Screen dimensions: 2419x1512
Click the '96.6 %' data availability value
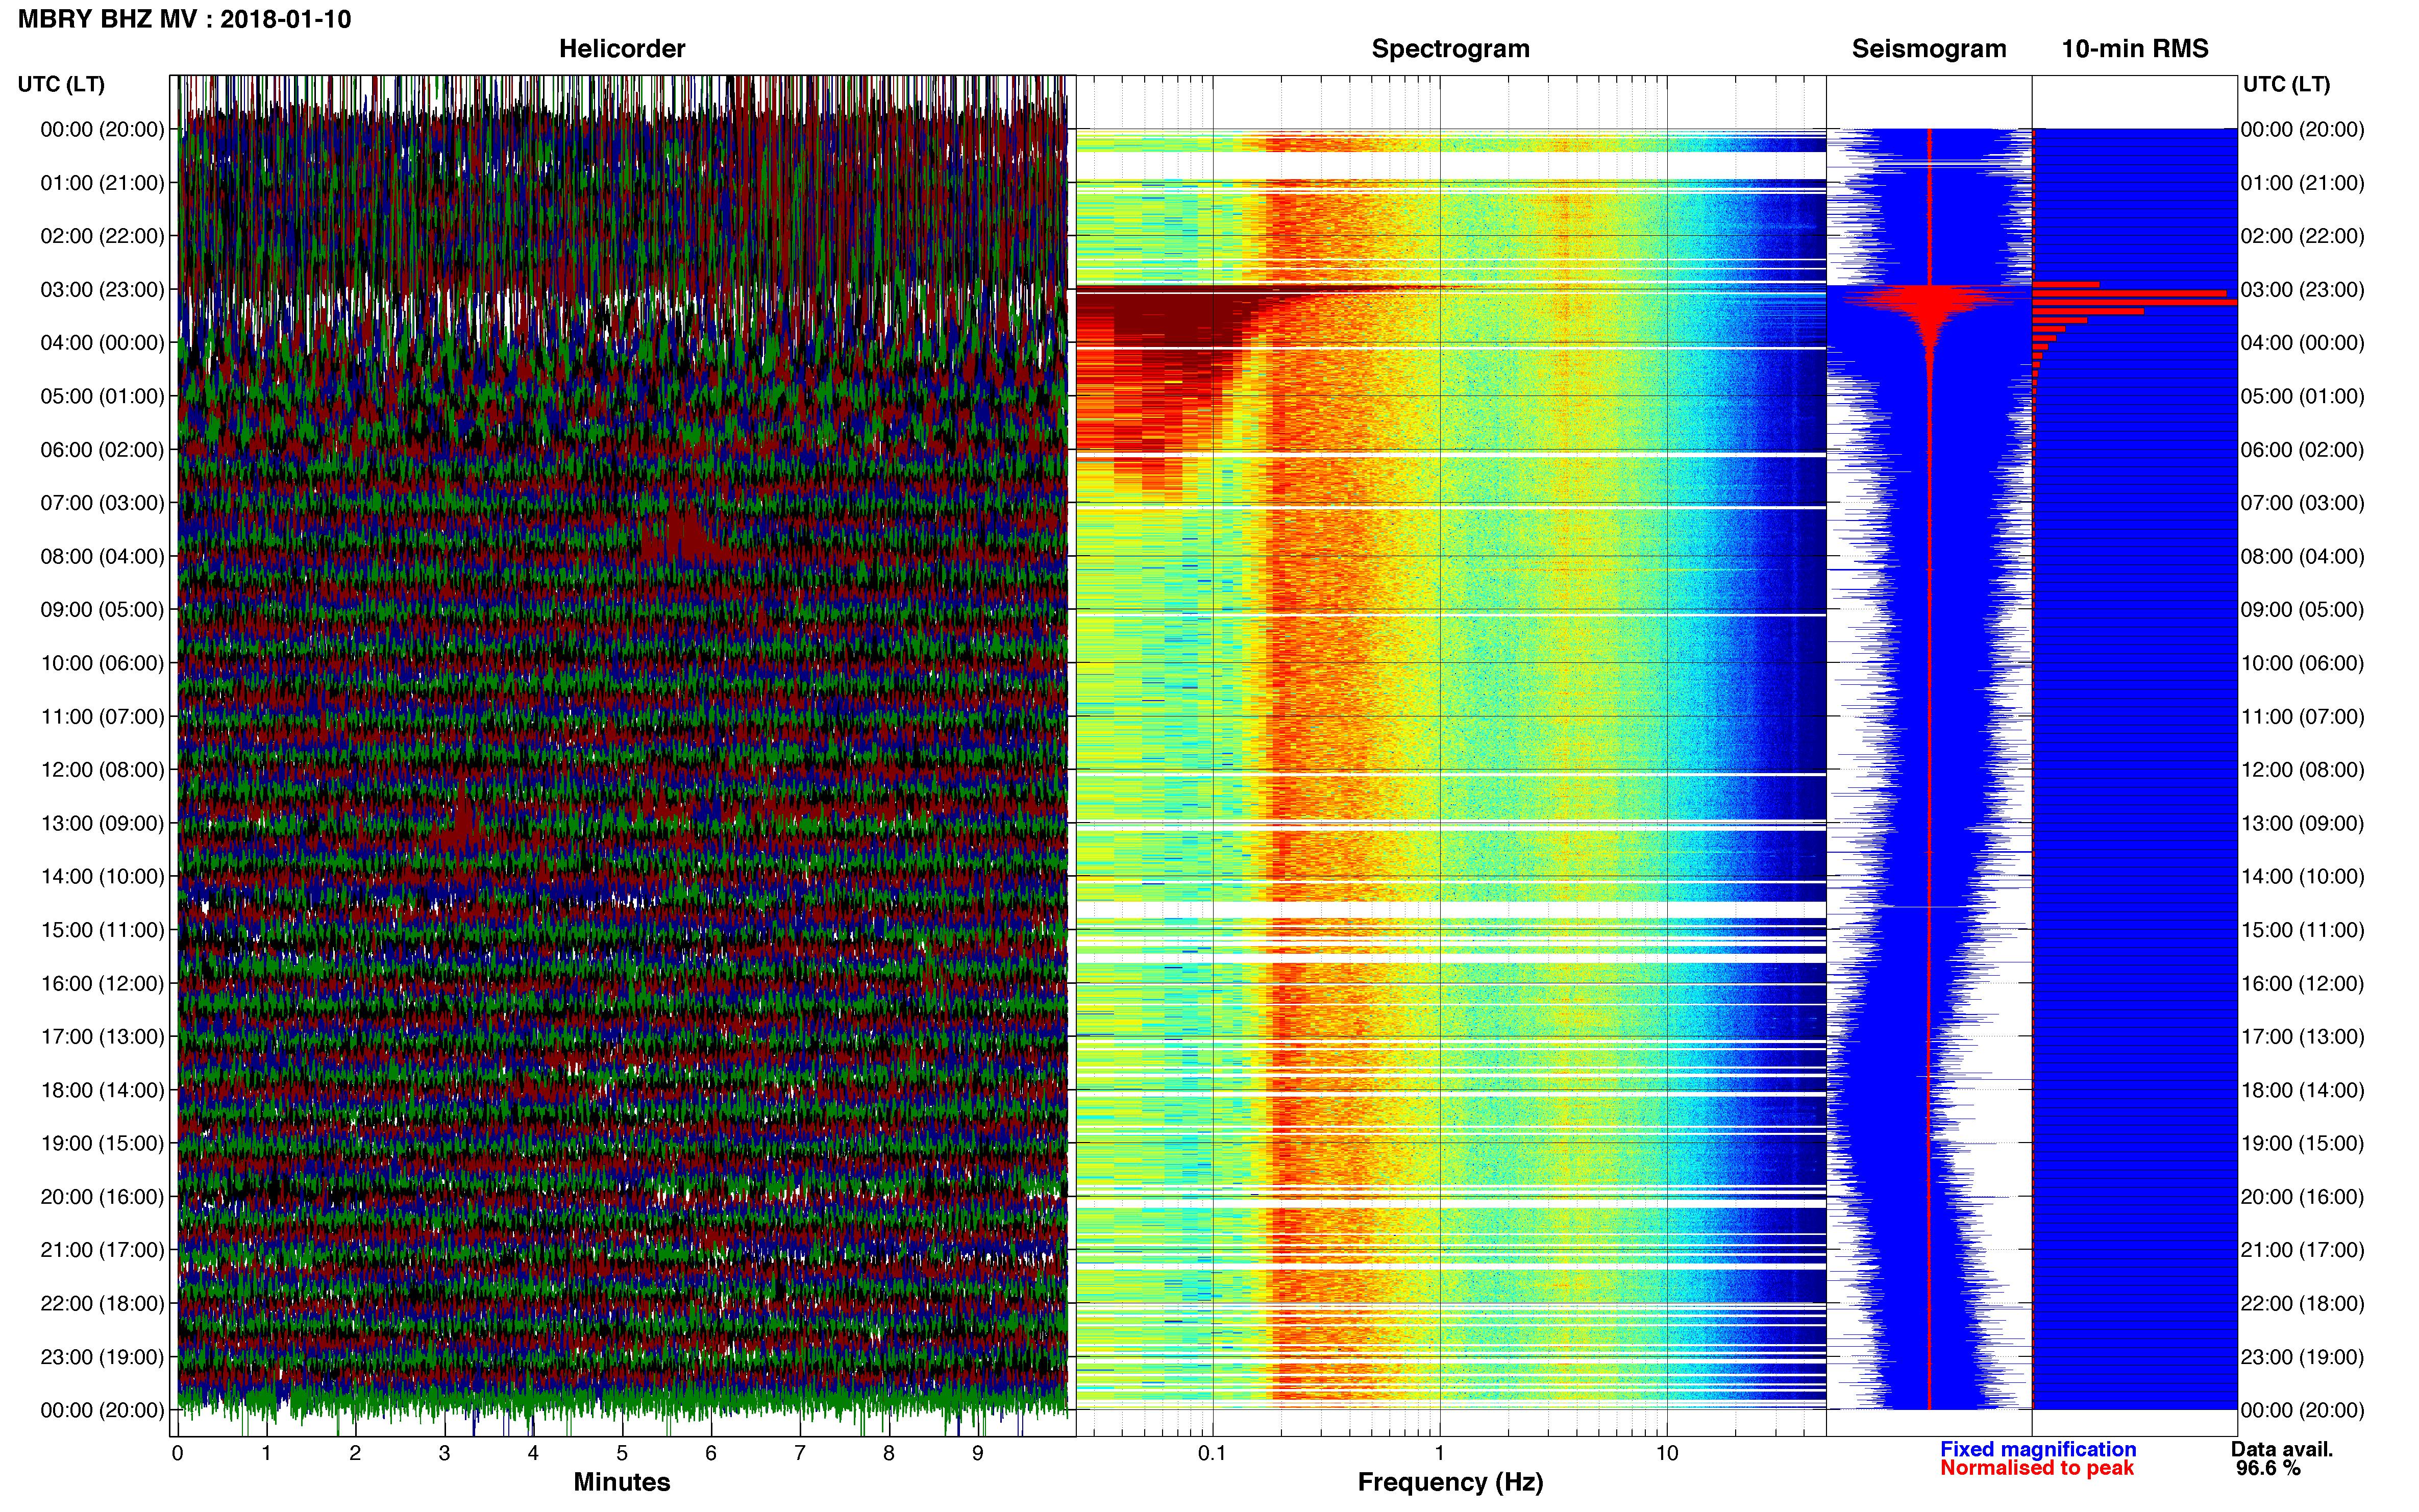point(2269,1469)
